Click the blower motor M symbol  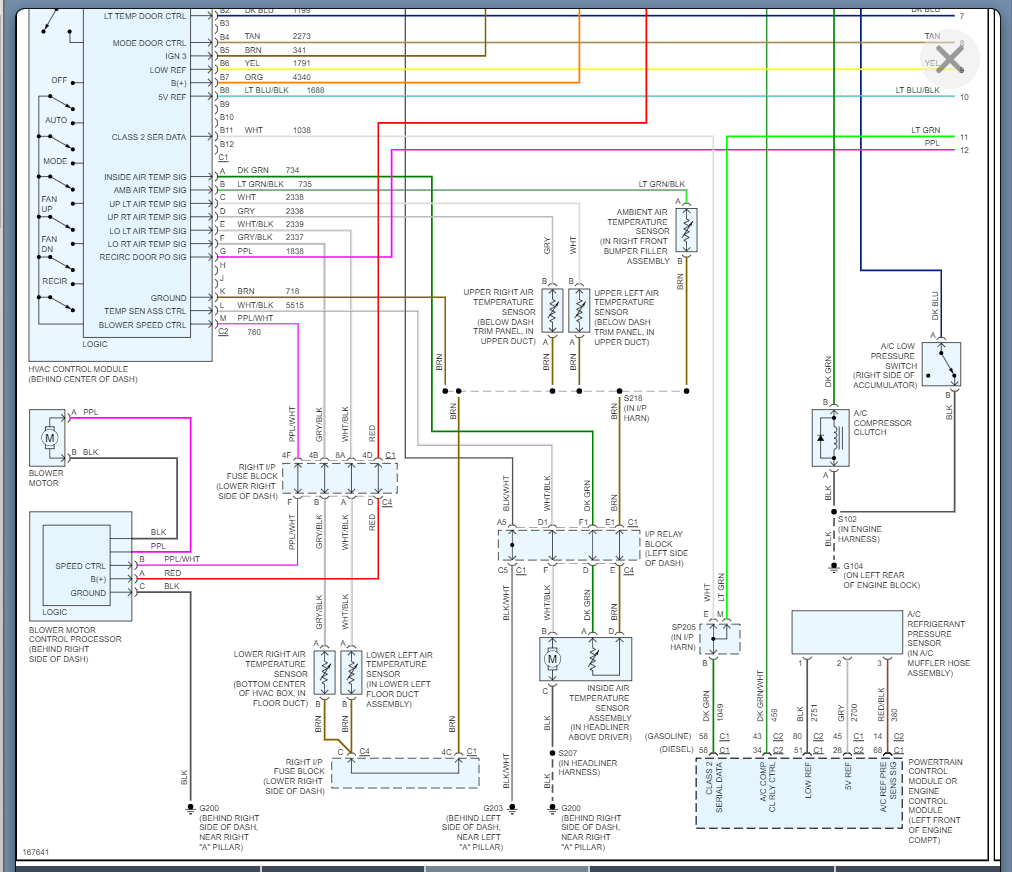(49, 438)
